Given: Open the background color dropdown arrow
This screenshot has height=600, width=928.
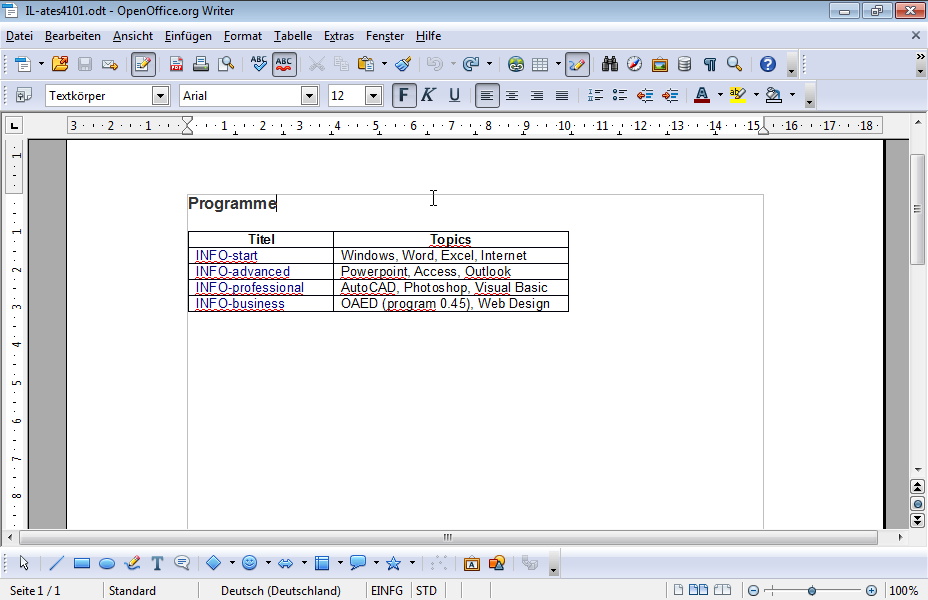Looking at the screenshot, I should (792, 95).
